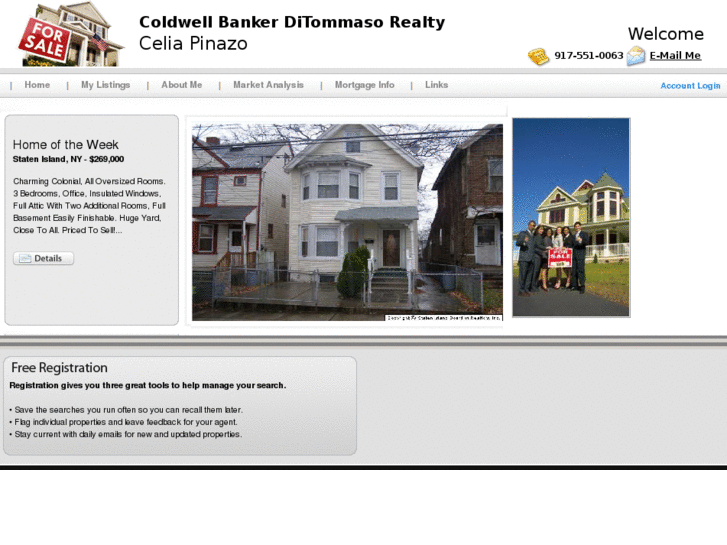Image resolution: width=727 pixels, height=545 pixels.
Task: Click the Staten Island colonial house photo
Action: point(347,222)
